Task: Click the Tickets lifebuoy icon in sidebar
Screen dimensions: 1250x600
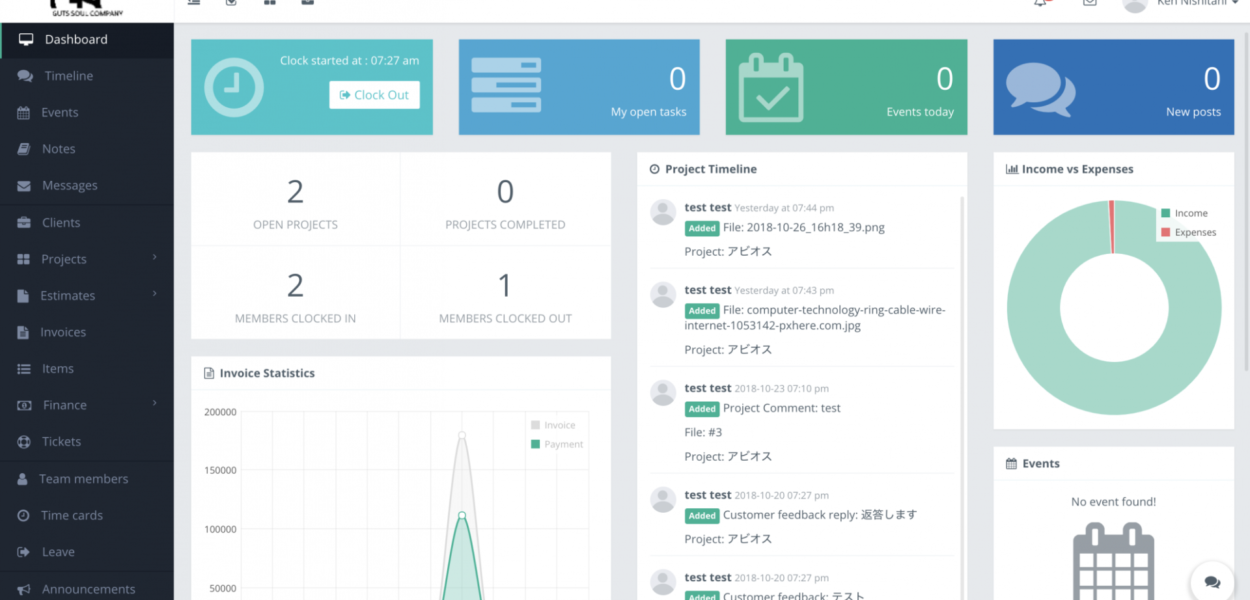Action: 23,442
